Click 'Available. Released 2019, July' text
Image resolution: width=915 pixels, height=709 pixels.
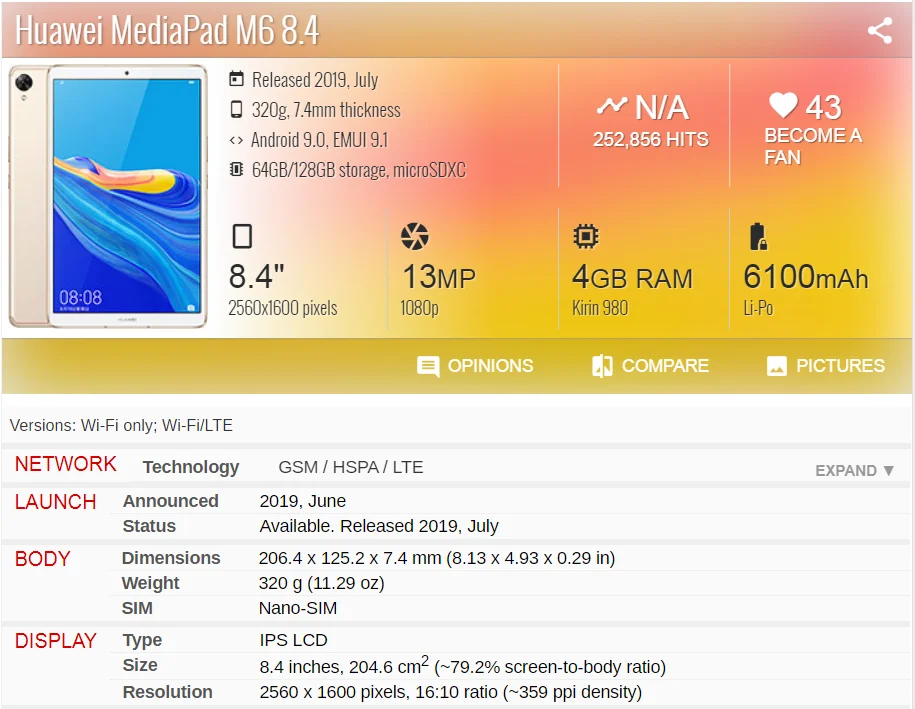point(379,526)
